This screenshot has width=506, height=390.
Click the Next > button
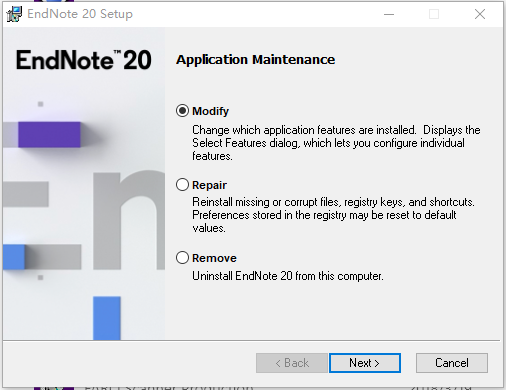(365, 363)
